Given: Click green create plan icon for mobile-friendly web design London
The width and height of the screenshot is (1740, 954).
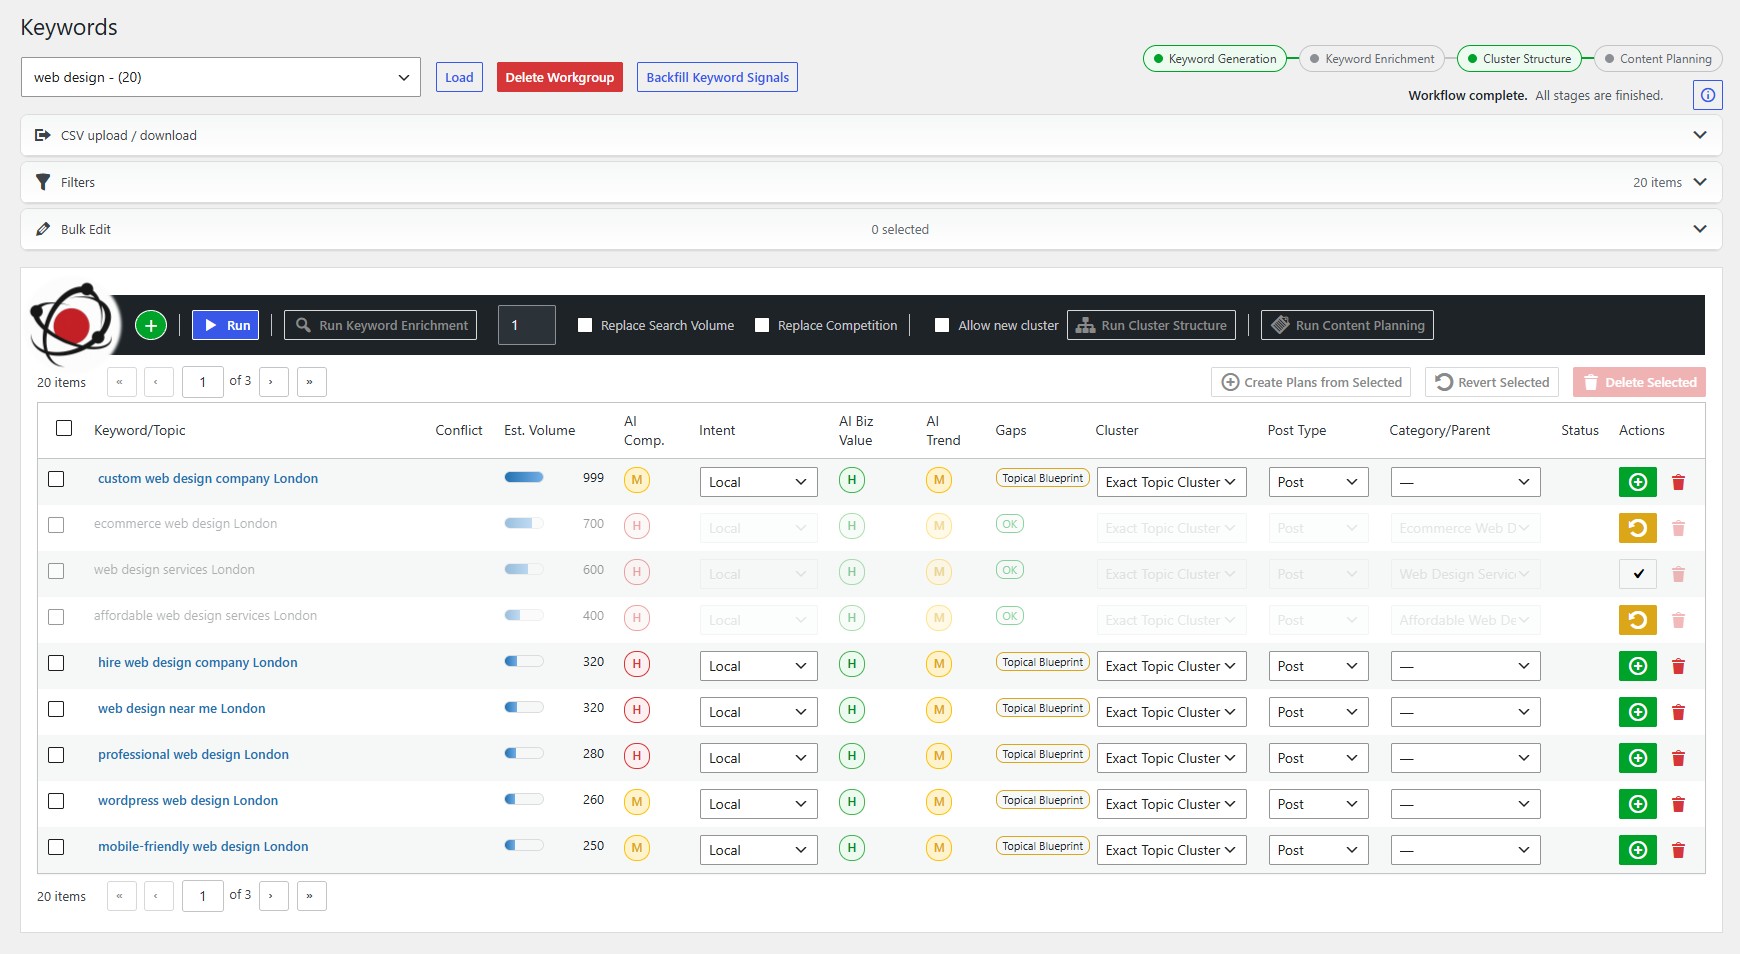Looking at the screenshot, I should point(1638,850).
